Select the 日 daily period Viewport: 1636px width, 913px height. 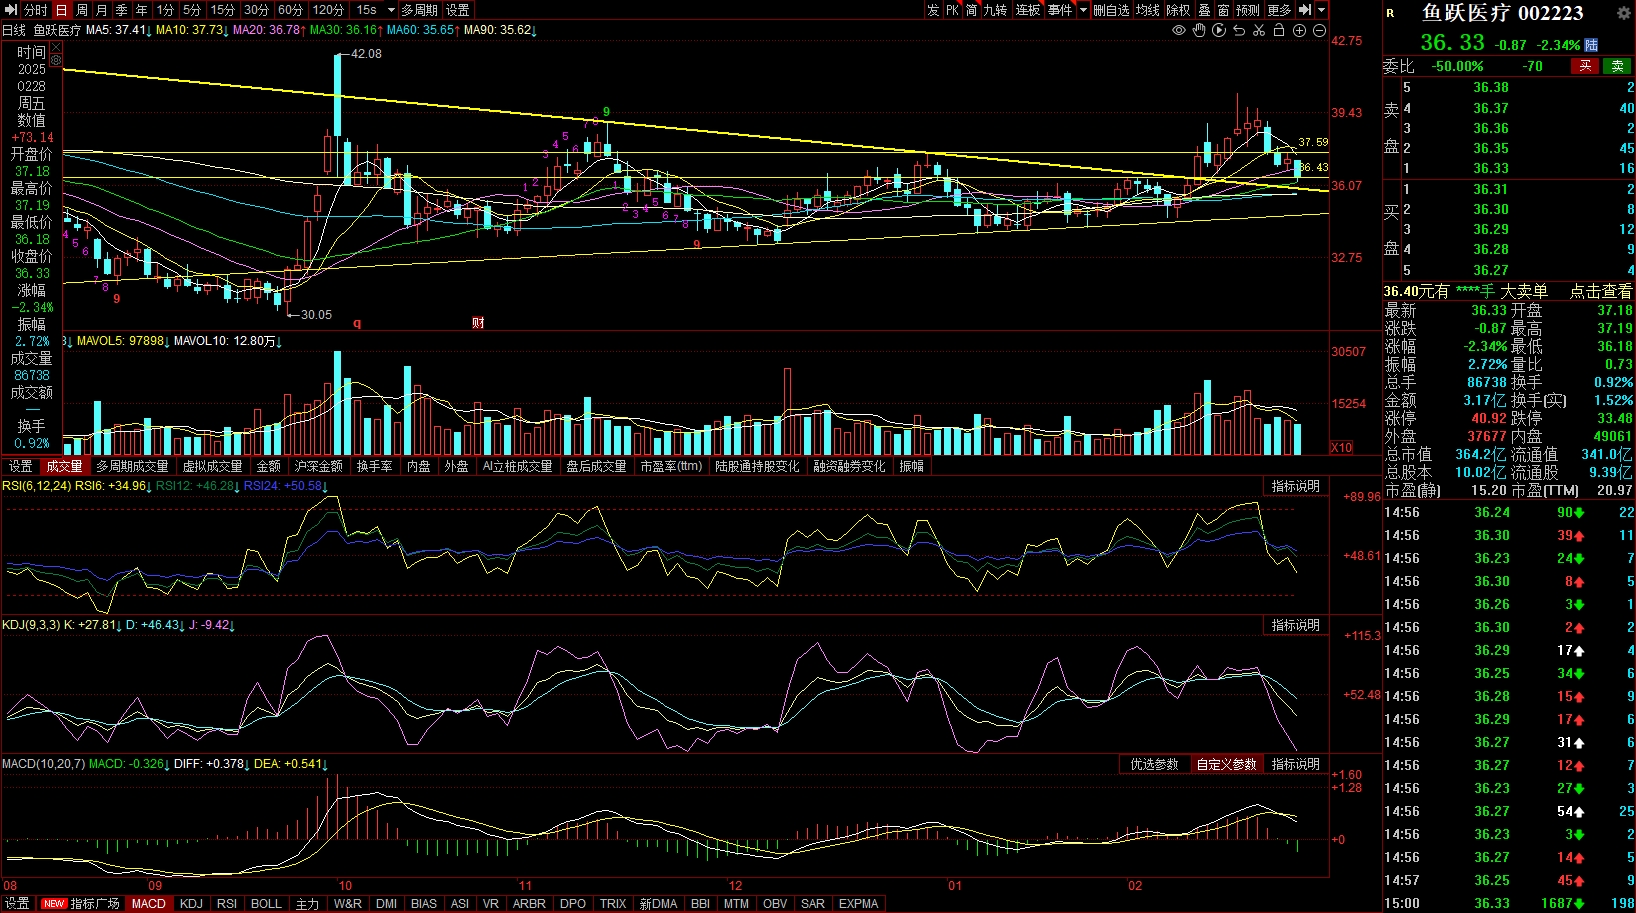[61, 10]
